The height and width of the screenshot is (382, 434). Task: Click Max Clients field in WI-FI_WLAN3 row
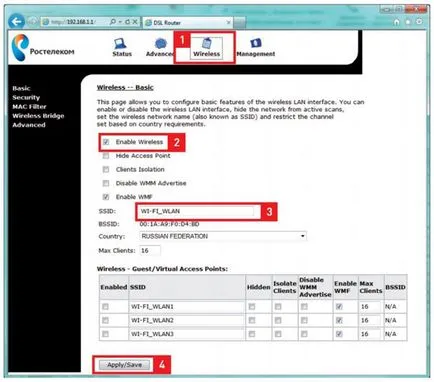370,334
